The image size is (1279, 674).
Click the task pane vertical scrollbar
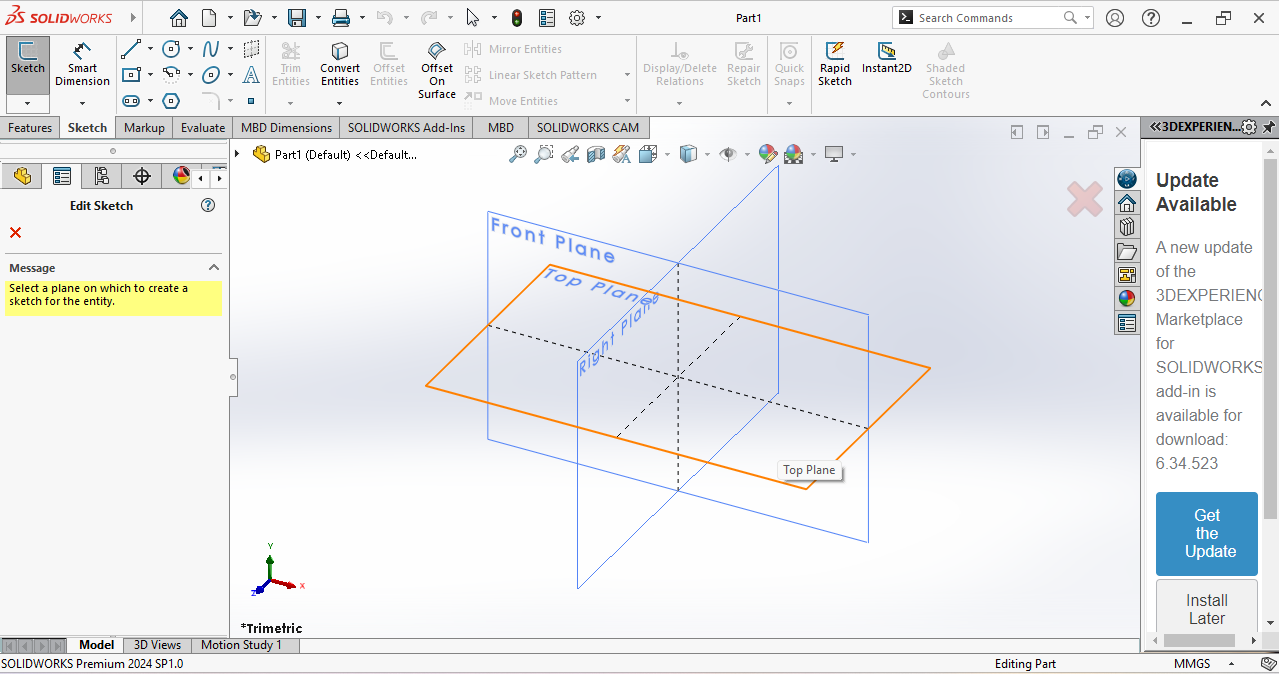1271,340
